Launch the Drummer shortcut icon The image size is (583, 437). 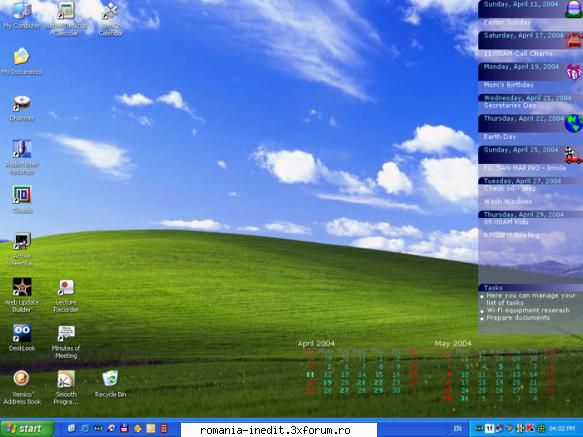point(22,108)
